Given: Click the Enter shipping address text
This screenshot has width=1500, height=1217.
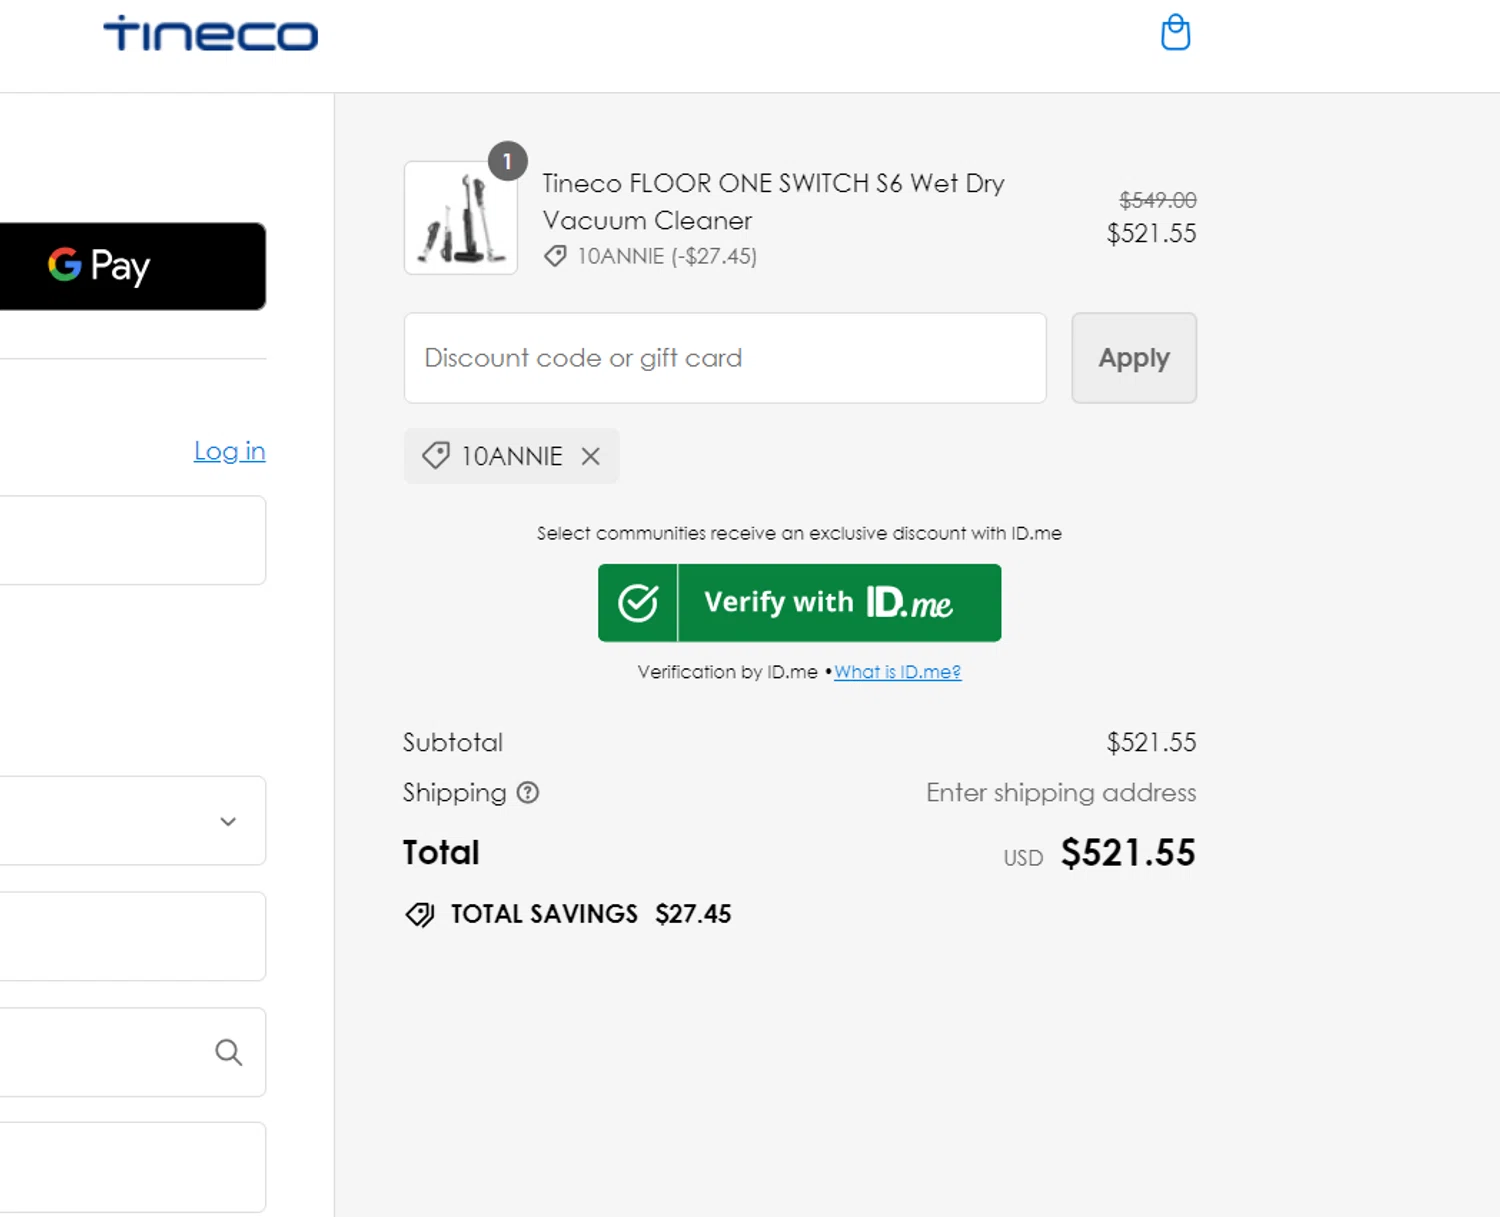Looking at the screenshot, I should coord(1061,793).
